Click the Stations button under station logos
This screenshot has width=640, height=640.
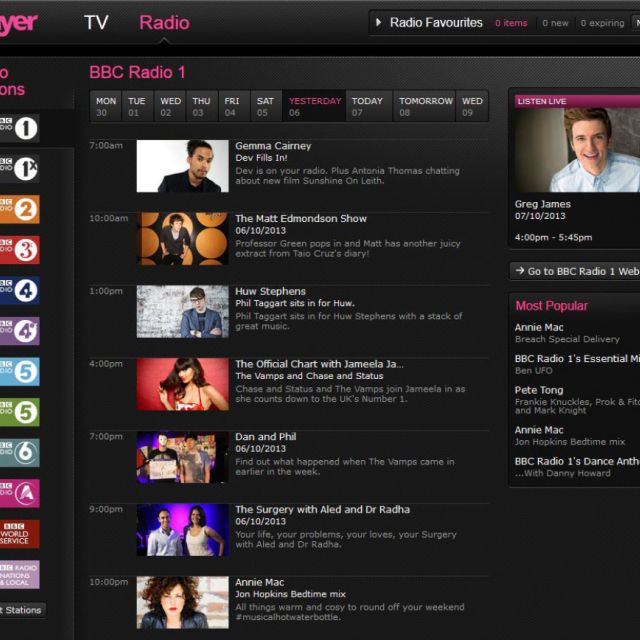[x=22, y=610]
